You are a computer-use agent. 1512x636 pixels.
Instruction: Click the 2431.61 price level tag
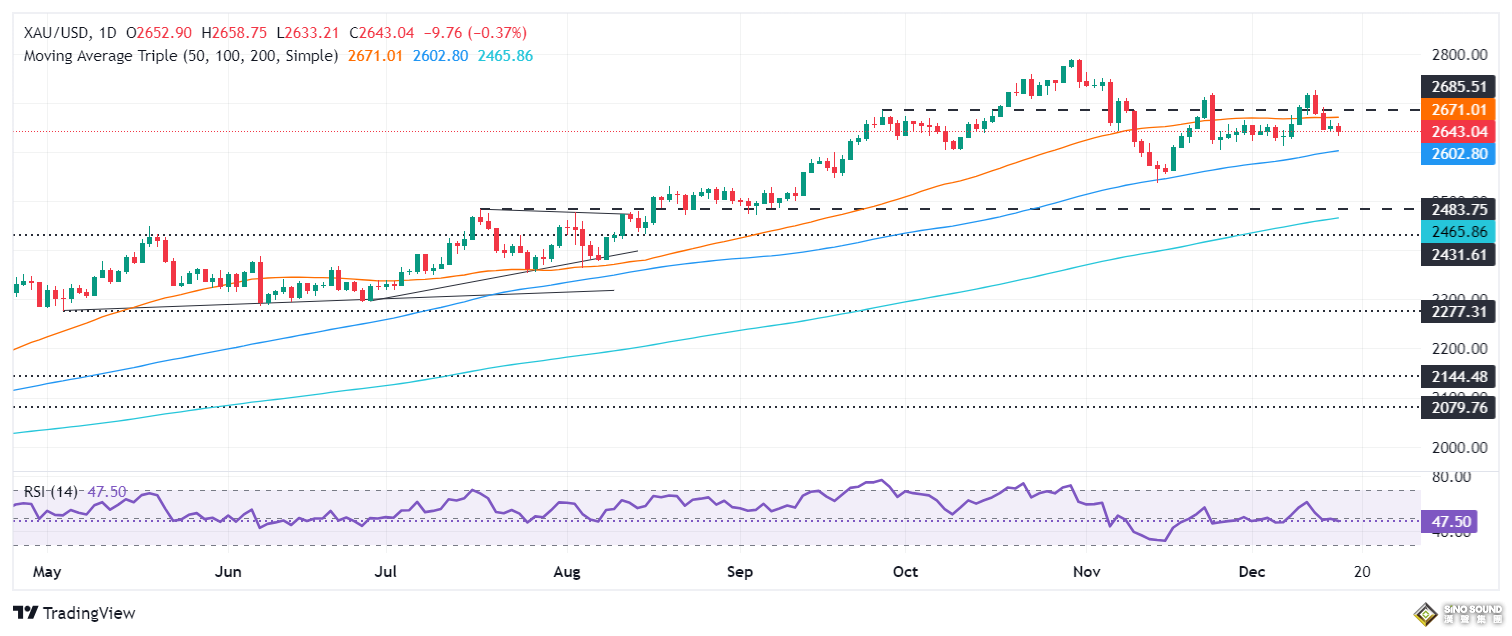click(x=1460, y=254)
